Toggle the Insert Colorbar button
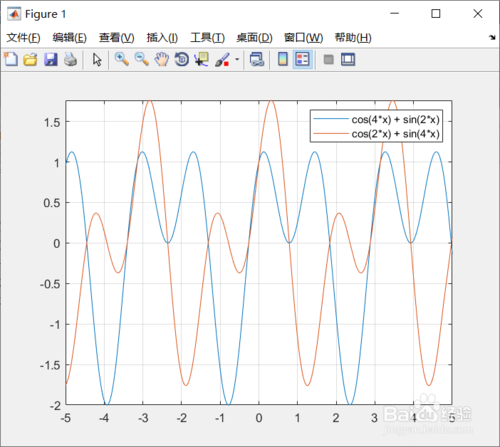The image size is (500, 447). click(283, 60)
